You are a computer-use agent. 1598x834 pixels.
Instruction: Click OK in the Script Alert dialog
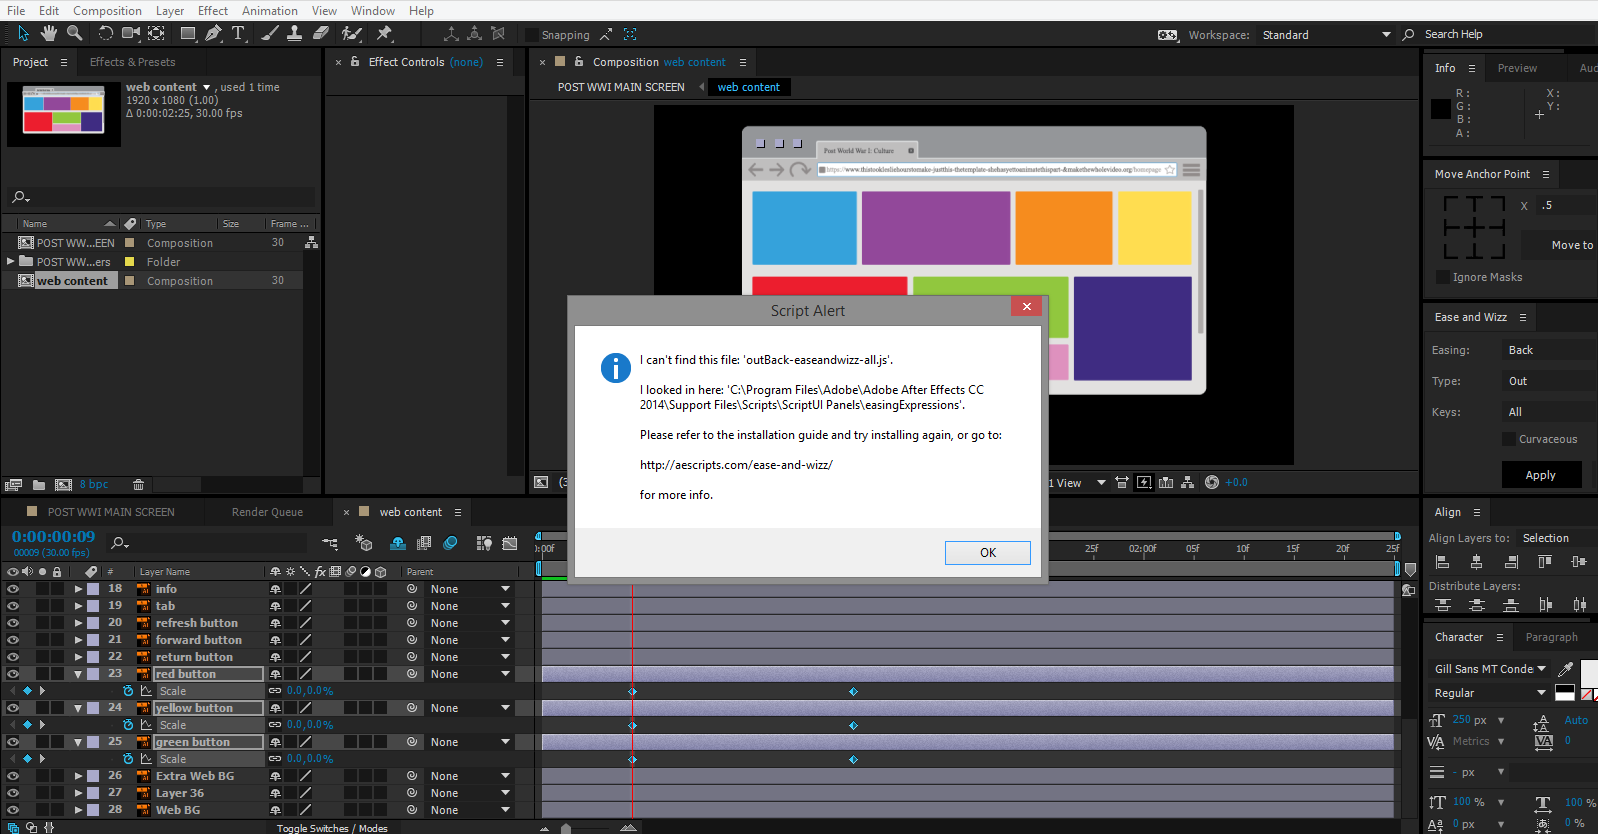pyautogui.click(x=987, y=553)
